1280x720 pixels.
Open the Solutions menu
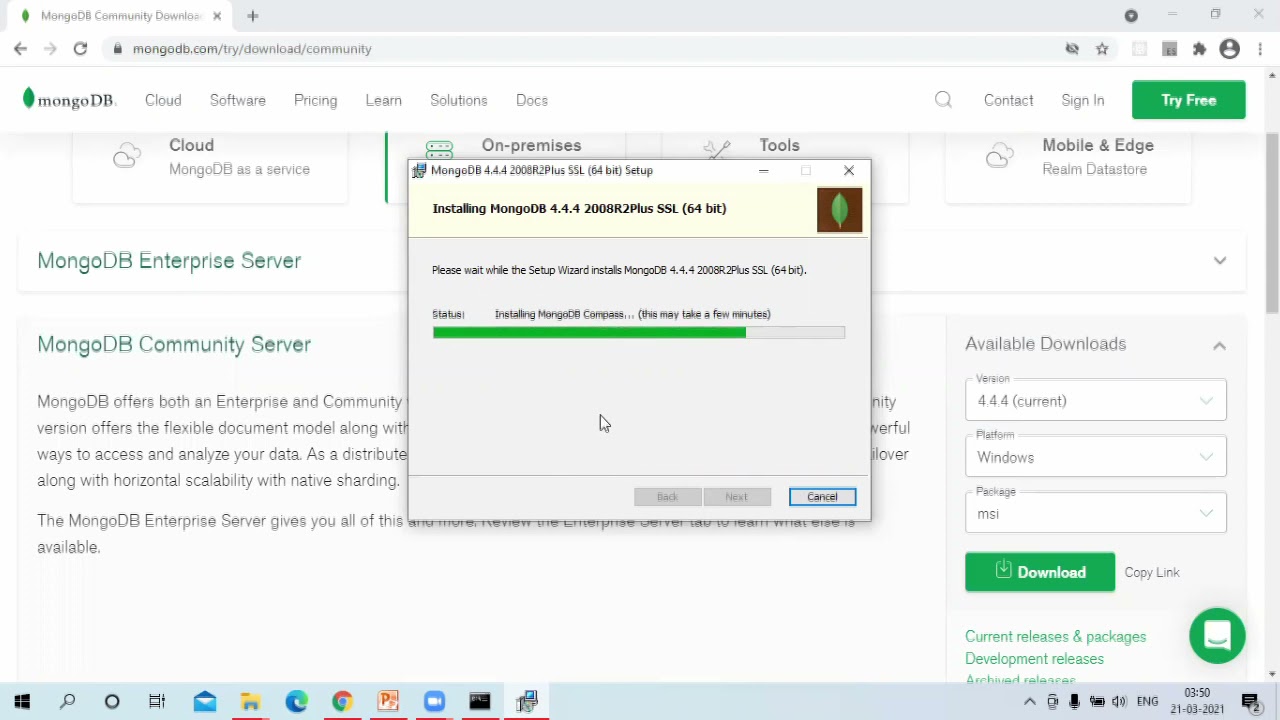(x=459, y=100)
